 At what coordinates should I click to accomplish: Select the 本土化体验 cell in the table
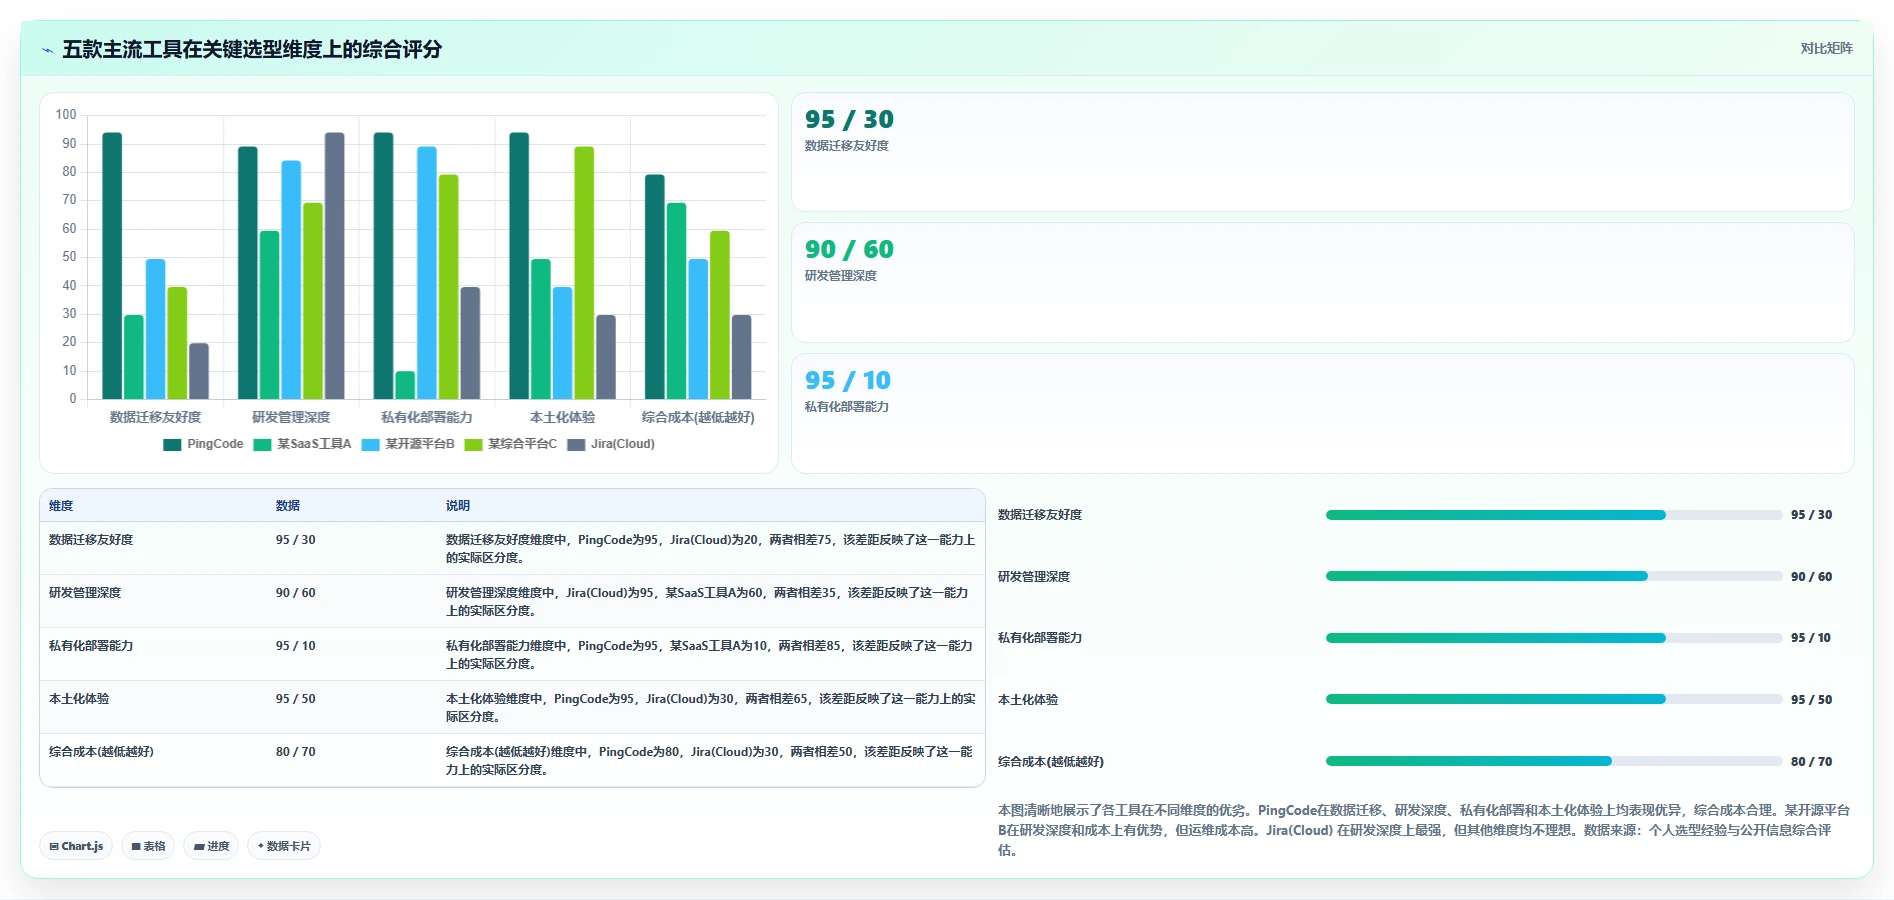coord(79,699)
